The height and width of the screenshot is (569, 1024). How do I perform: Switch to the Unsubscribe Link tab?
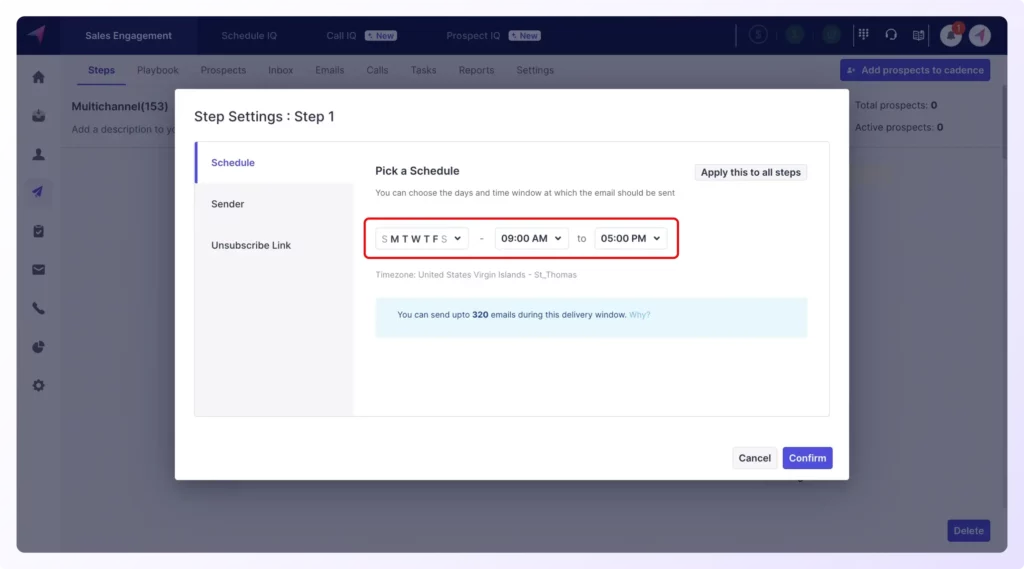click(251, 245)
